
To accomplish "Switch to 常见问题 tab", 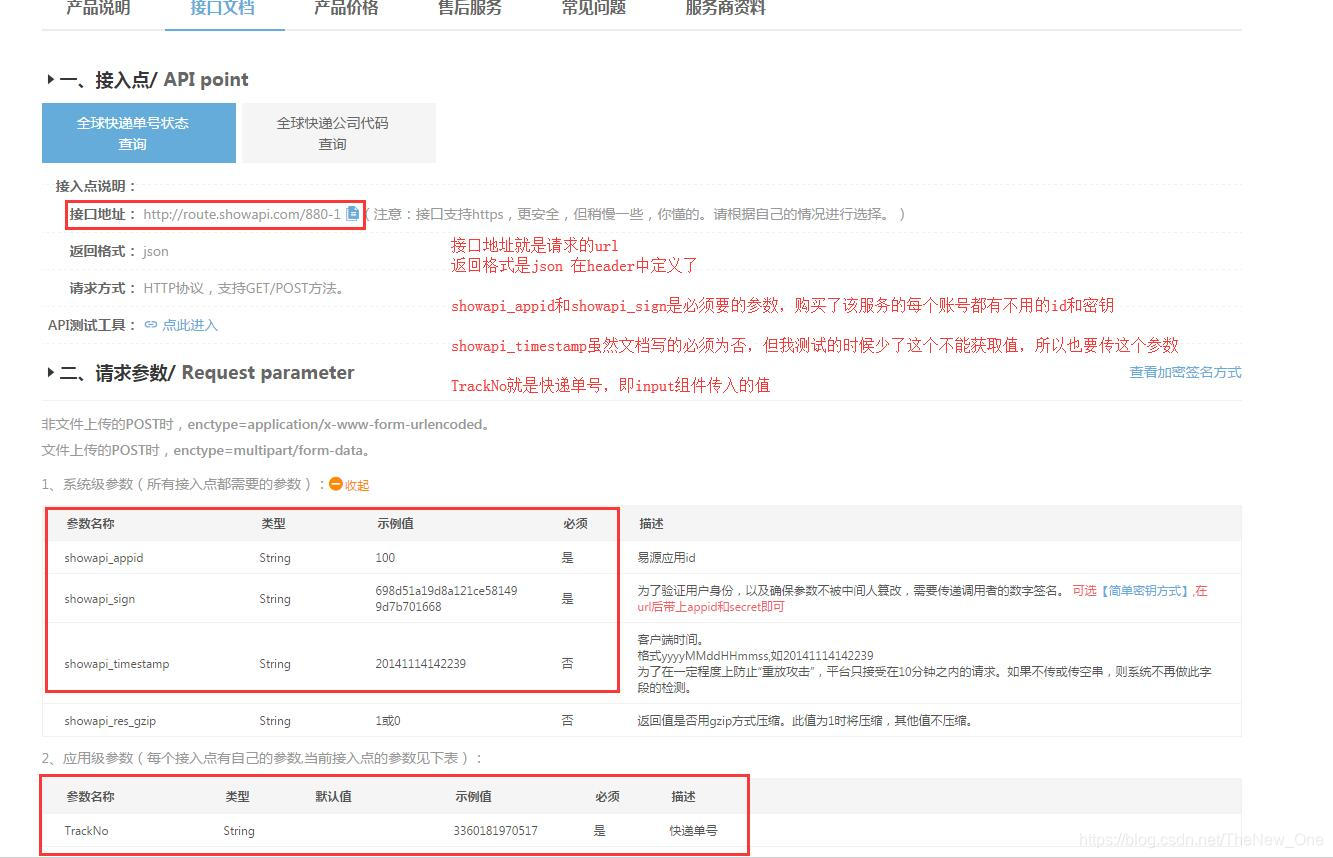I will point(594,8).
